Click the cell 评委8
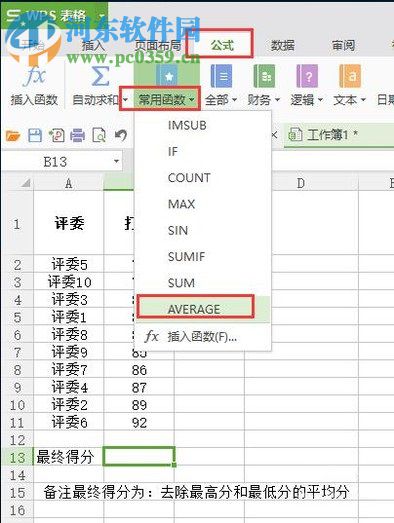The width and height of the screenshot is (394, 523). click(68, 335)
